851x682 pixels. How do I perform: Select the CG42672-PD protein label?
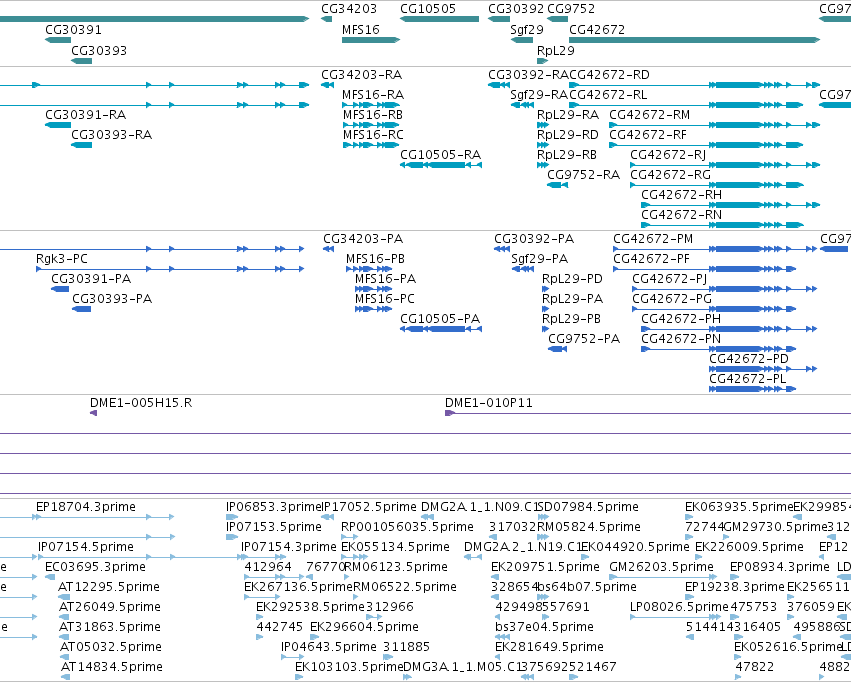tap(749, 359)
